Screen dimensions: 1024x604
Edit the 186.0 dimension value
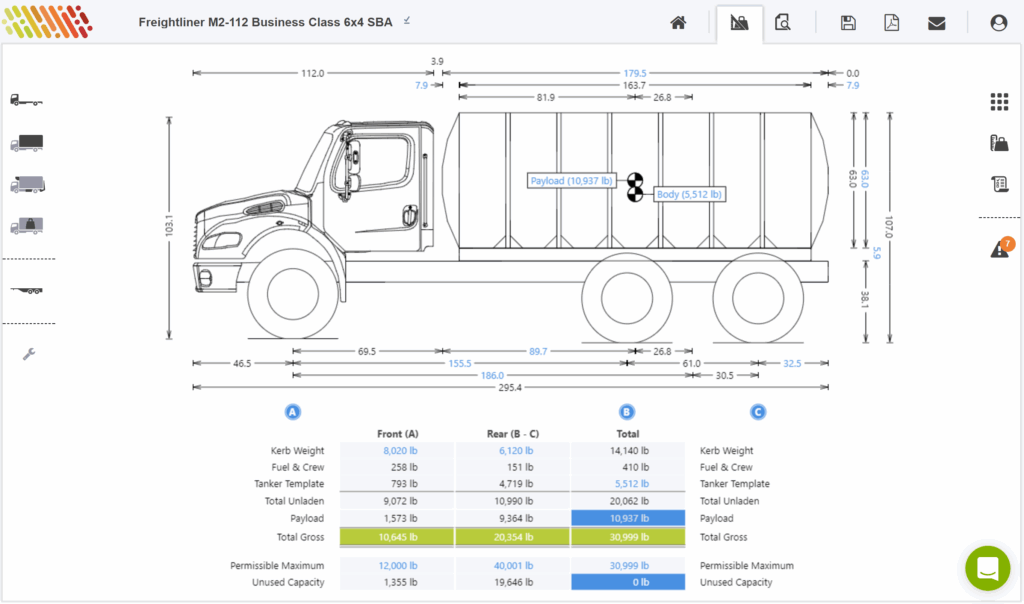click(x=492, y=375)
